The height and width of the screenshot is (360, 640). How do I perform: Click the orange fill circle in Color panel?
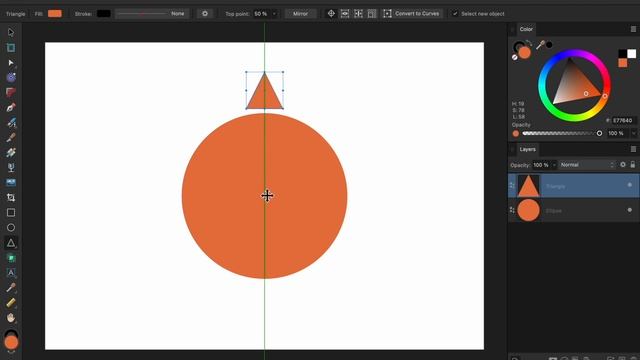524,53
